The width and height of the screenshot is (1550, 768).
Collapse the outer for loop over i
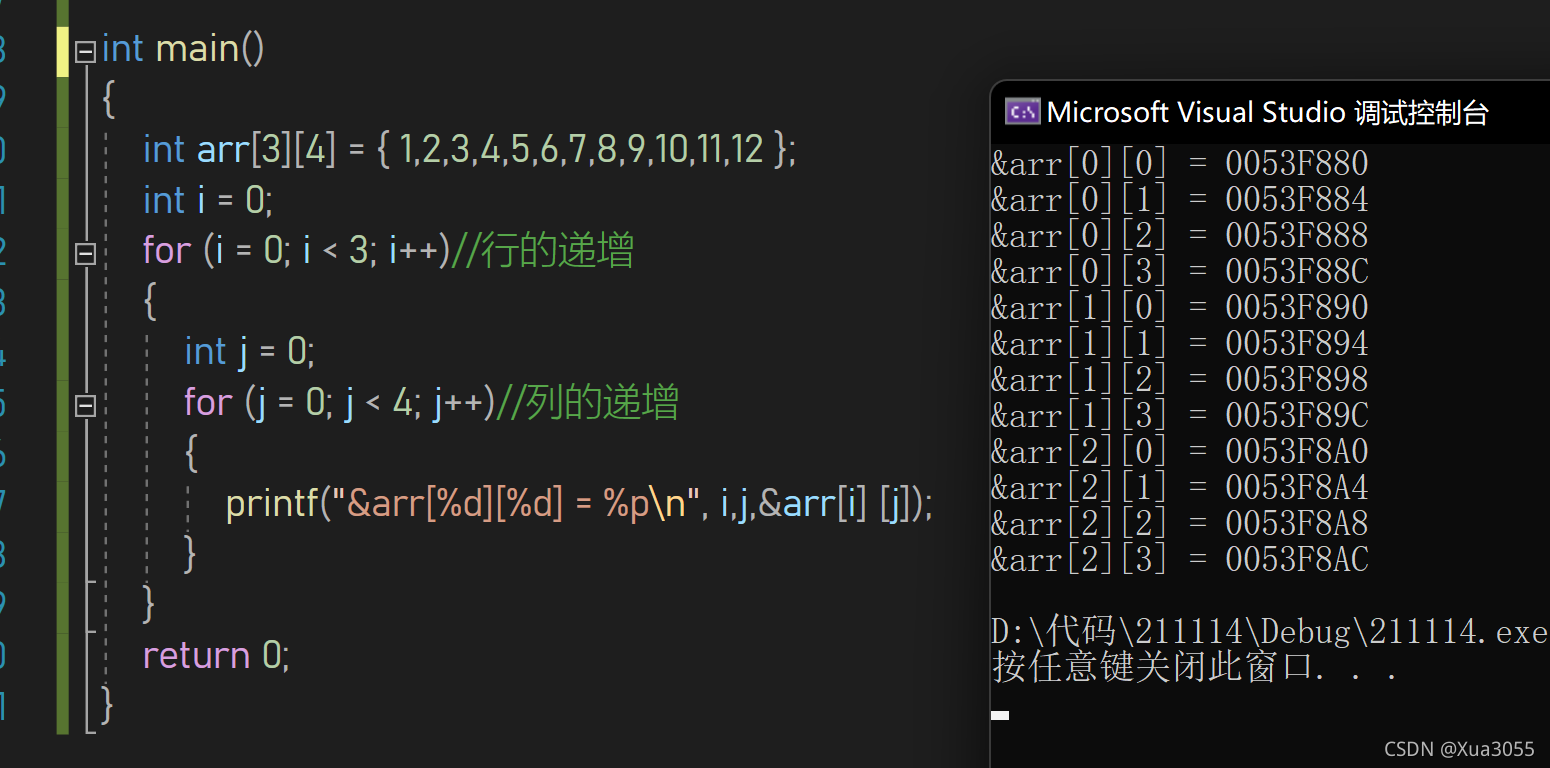(85, 254)
